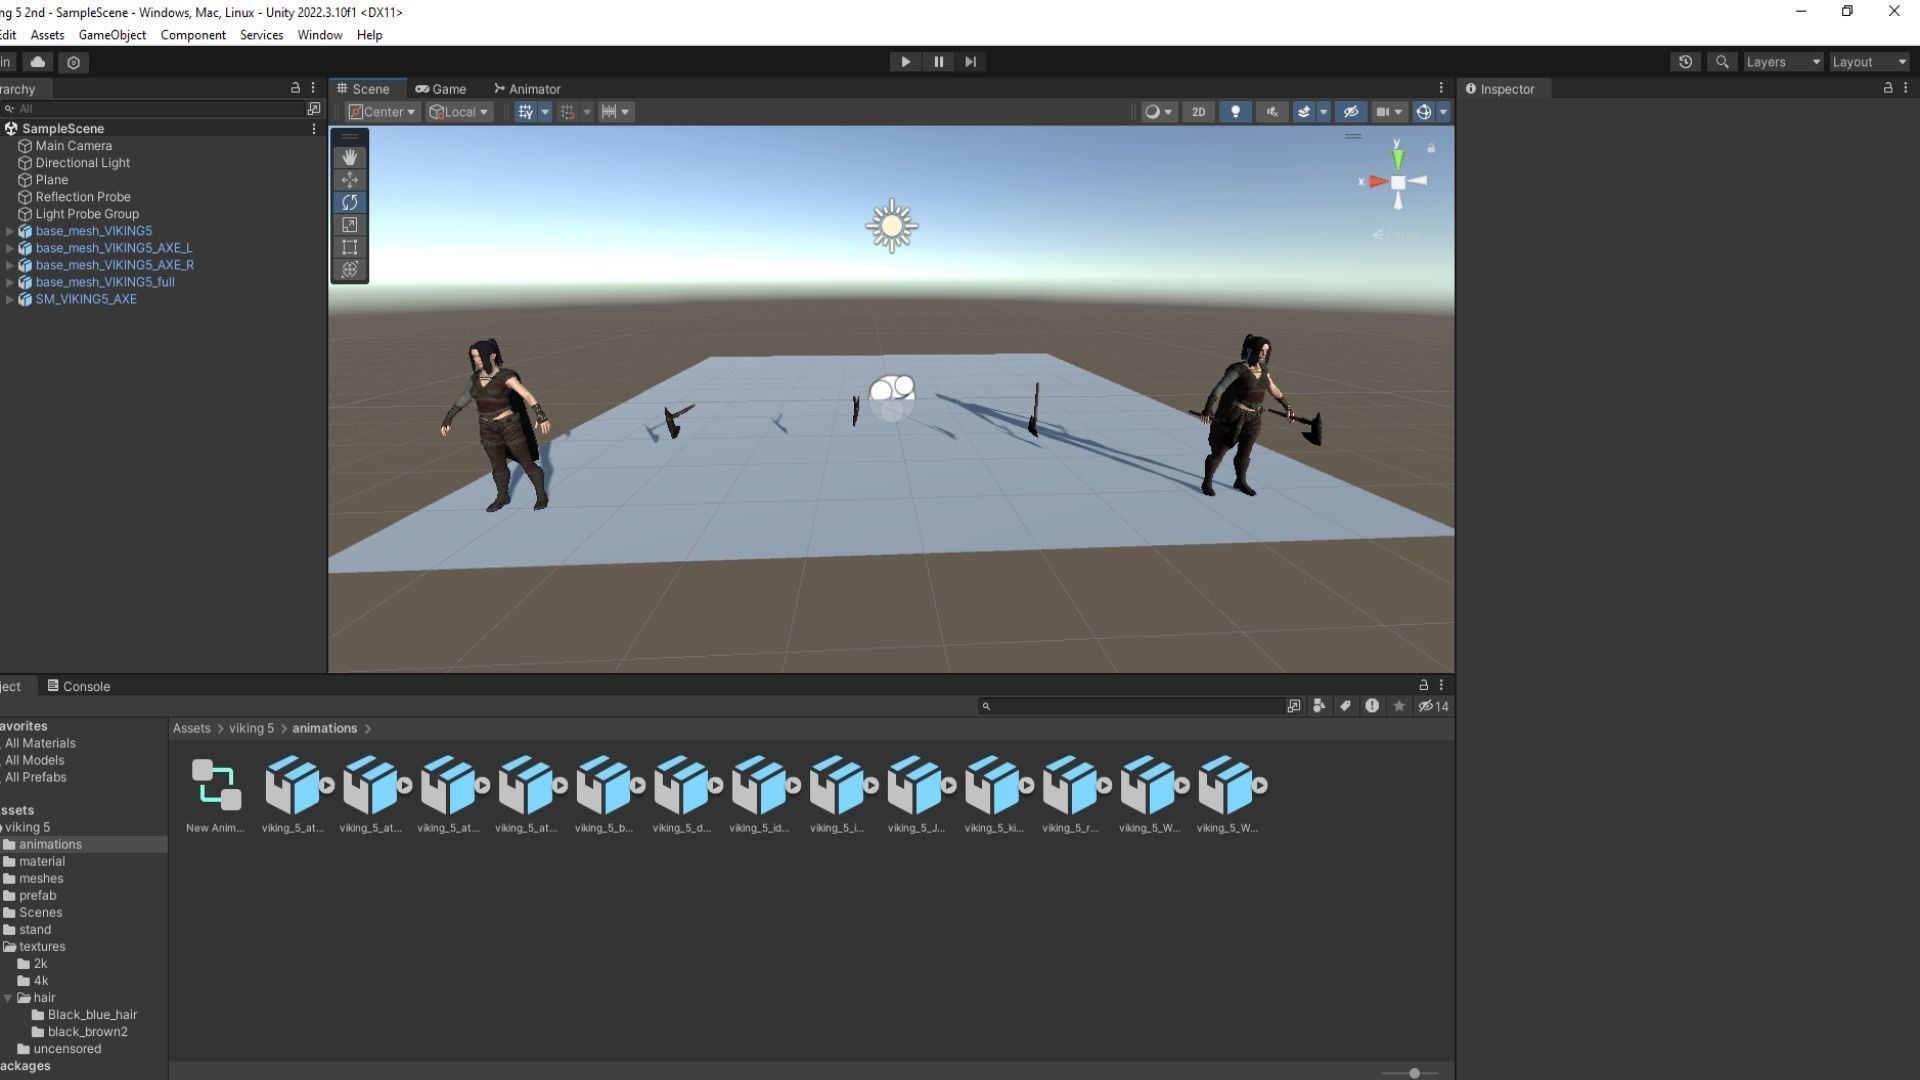Toggle hidden objects visibility in Scene
Viewport: 1920px width, 1080px height.
coord(1350,112)
